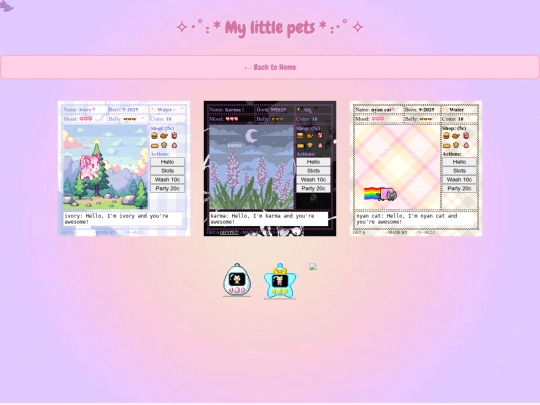This screenshot has width=540, height=405.
Task: Buy the roast chicken in ivory's shop
Action: [x=164, y=136]
